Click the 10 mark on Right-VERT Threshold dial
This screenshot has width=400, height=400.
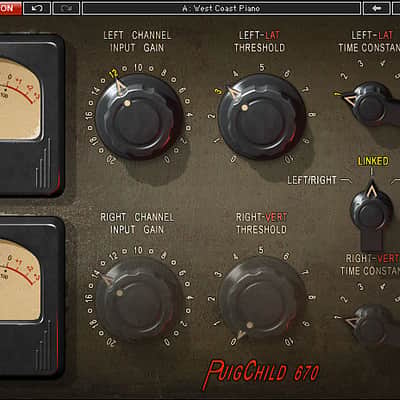coord(289,342)
